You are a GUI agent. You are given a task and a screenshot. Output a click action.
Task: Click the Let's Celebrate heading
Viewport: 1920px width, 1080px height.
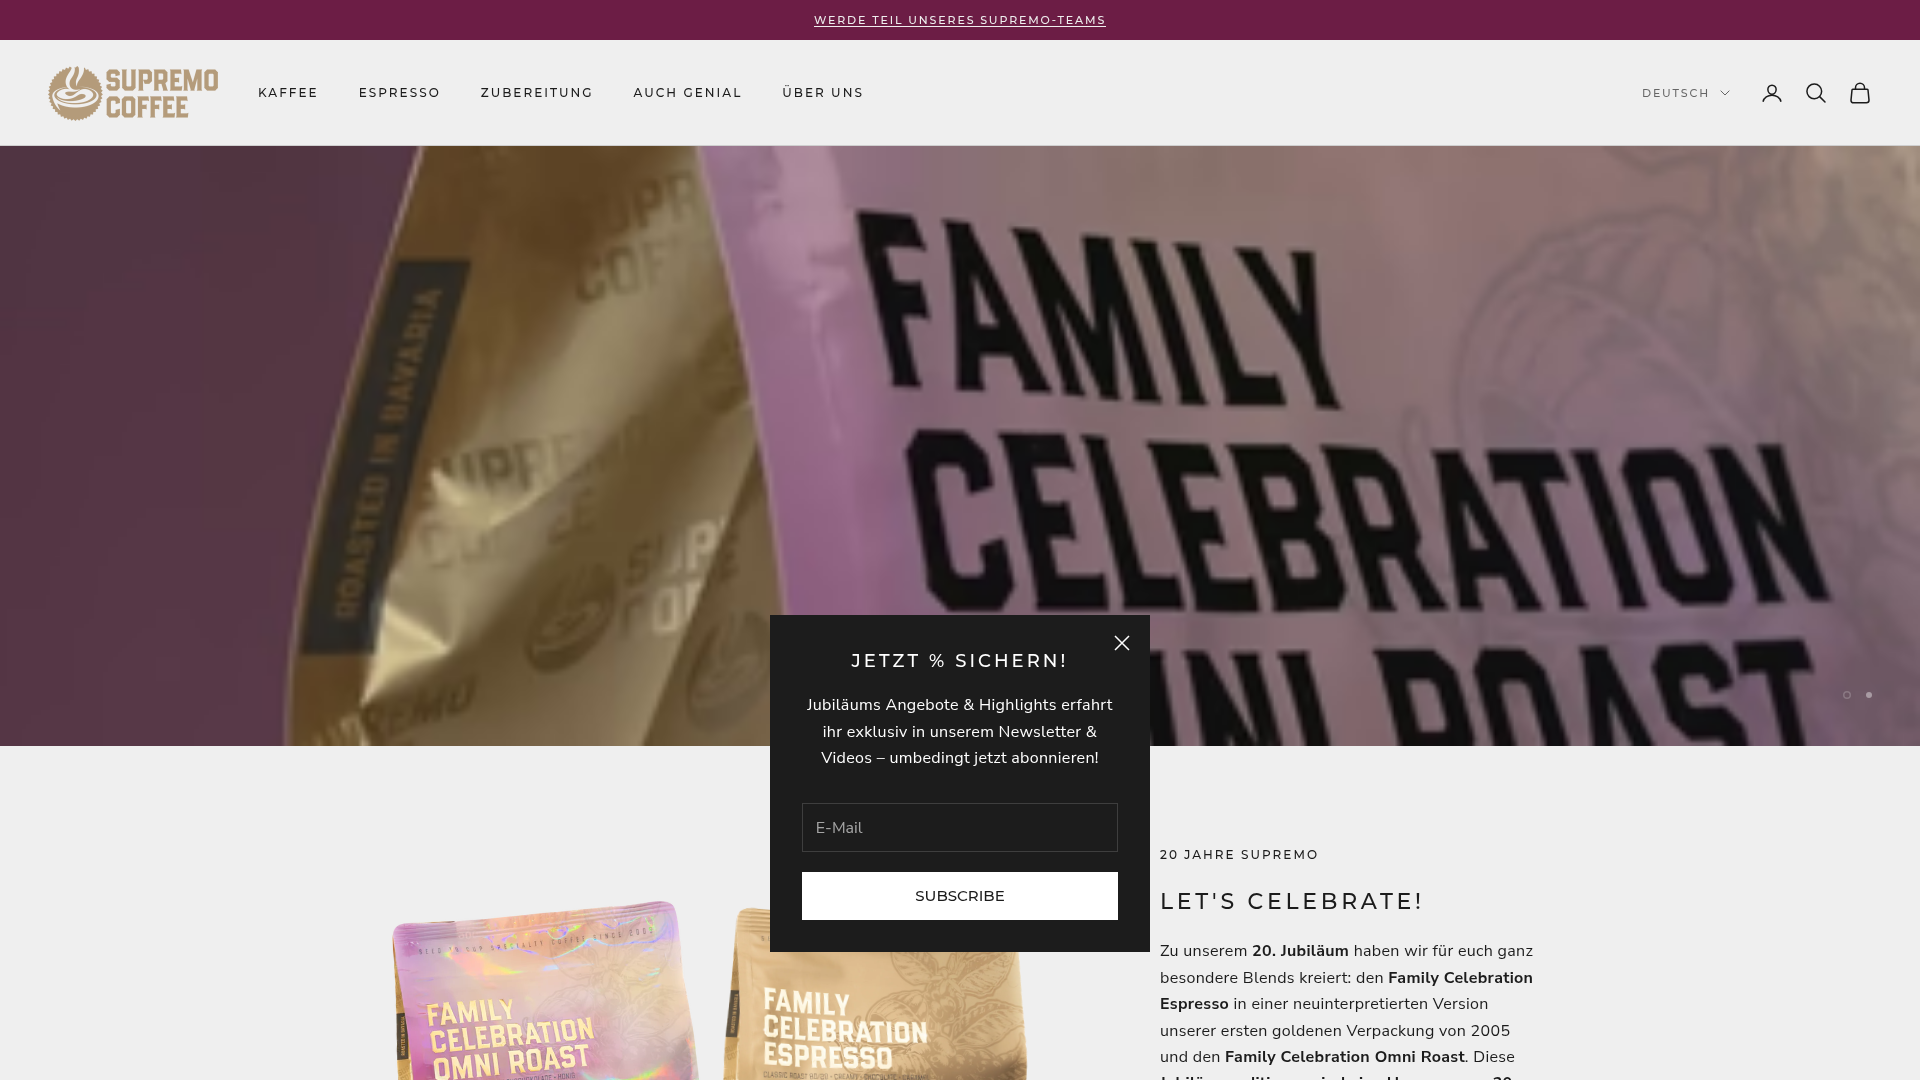click(1291, 901)
